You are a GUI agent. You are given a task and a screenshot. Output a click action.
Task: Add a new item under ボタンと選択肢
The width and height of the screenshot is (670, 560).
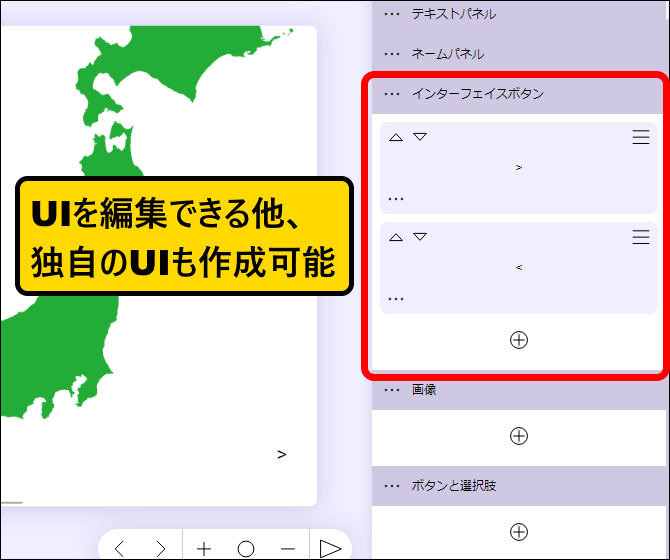pyautogui.click(x=518, y=532)
